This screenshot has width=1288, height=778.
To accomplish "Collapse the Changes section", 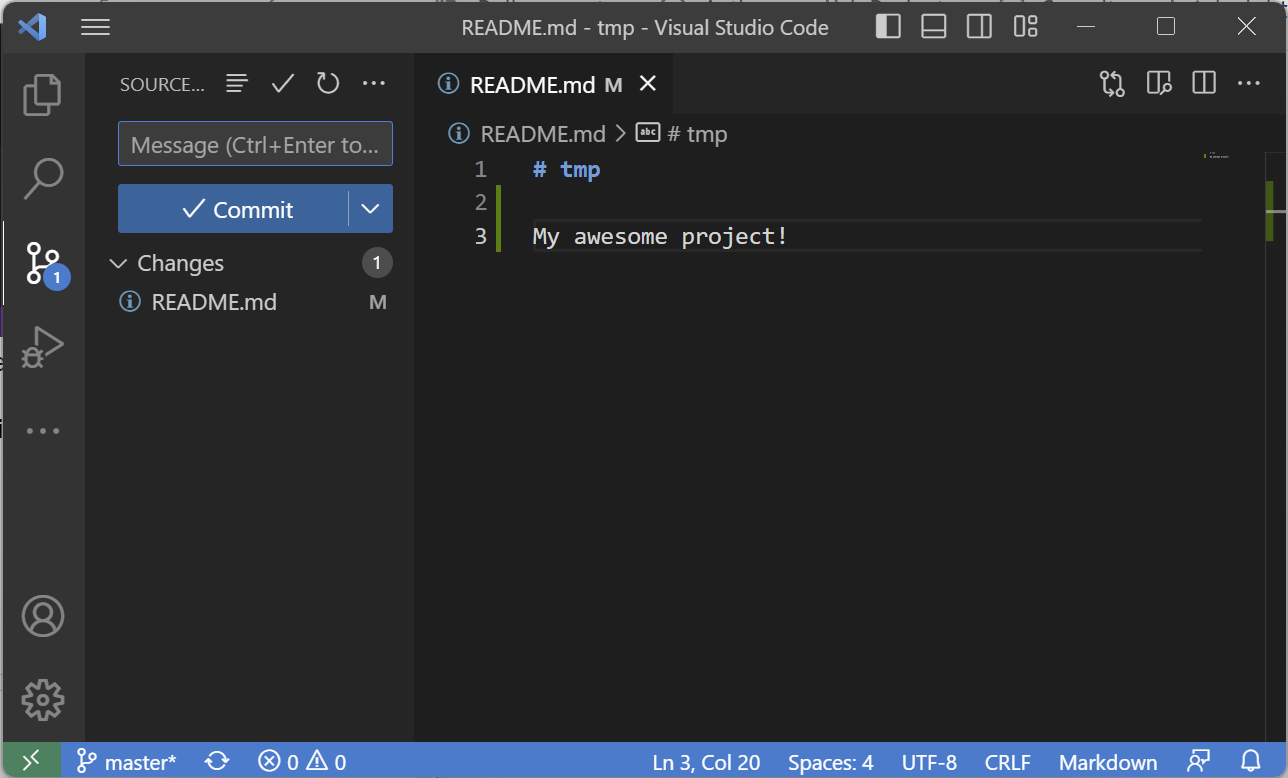I will pos(118,263).
